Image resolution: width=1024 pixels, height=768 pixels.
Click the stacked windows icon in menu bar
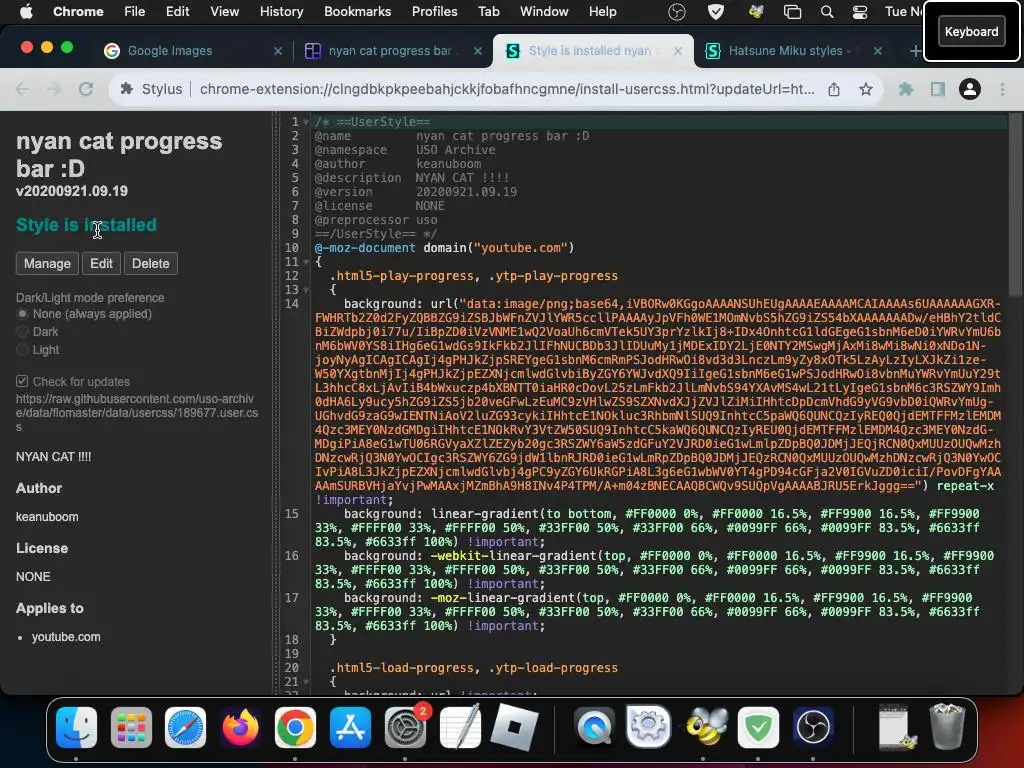point(792,12)
